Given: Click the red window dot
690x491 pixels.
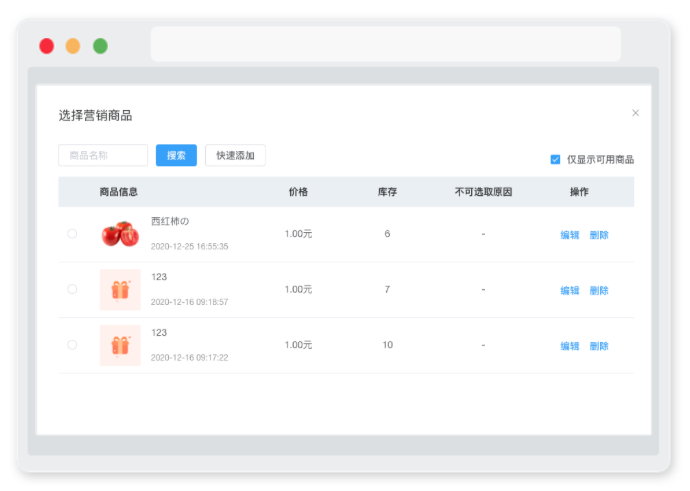Looking at the screenshot, I should (x=47, y=46).
